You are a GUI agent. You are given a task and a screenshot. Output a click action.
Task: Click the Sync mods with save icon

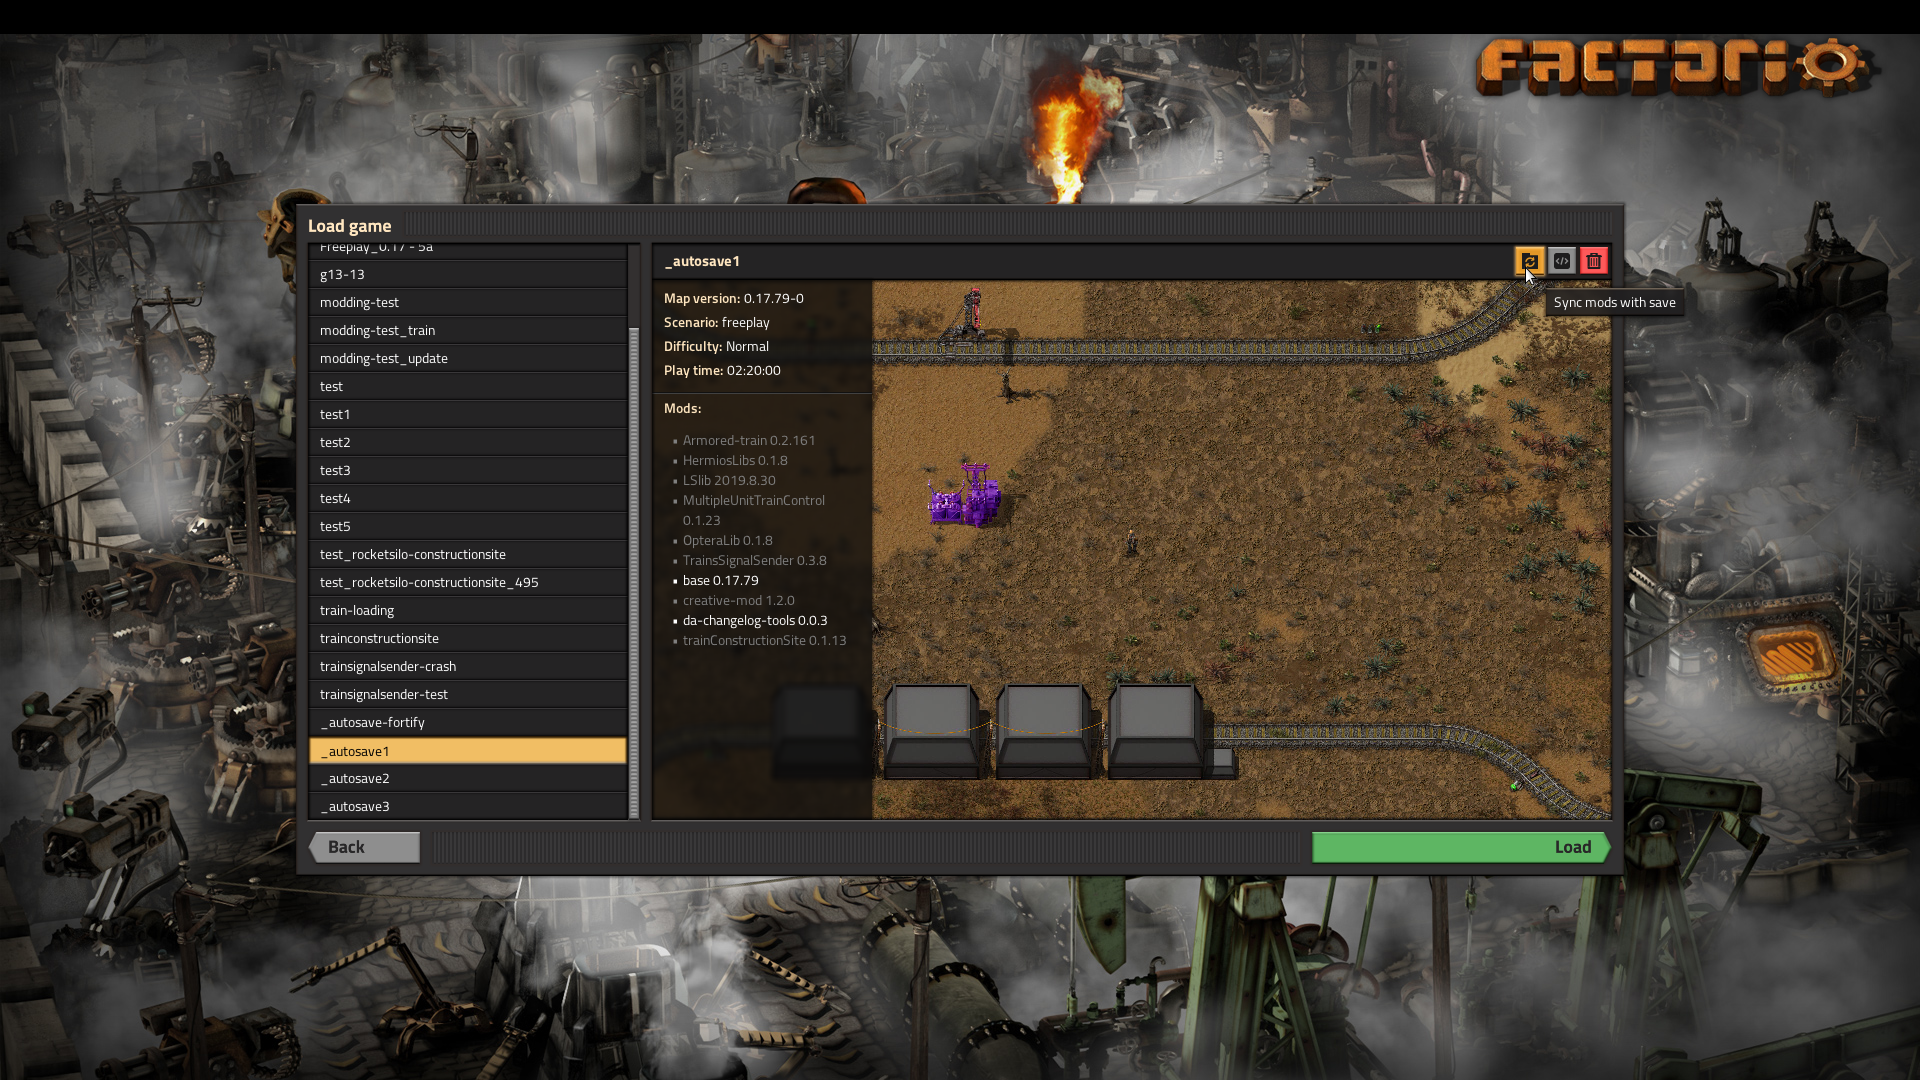[x=1529, y=261]
